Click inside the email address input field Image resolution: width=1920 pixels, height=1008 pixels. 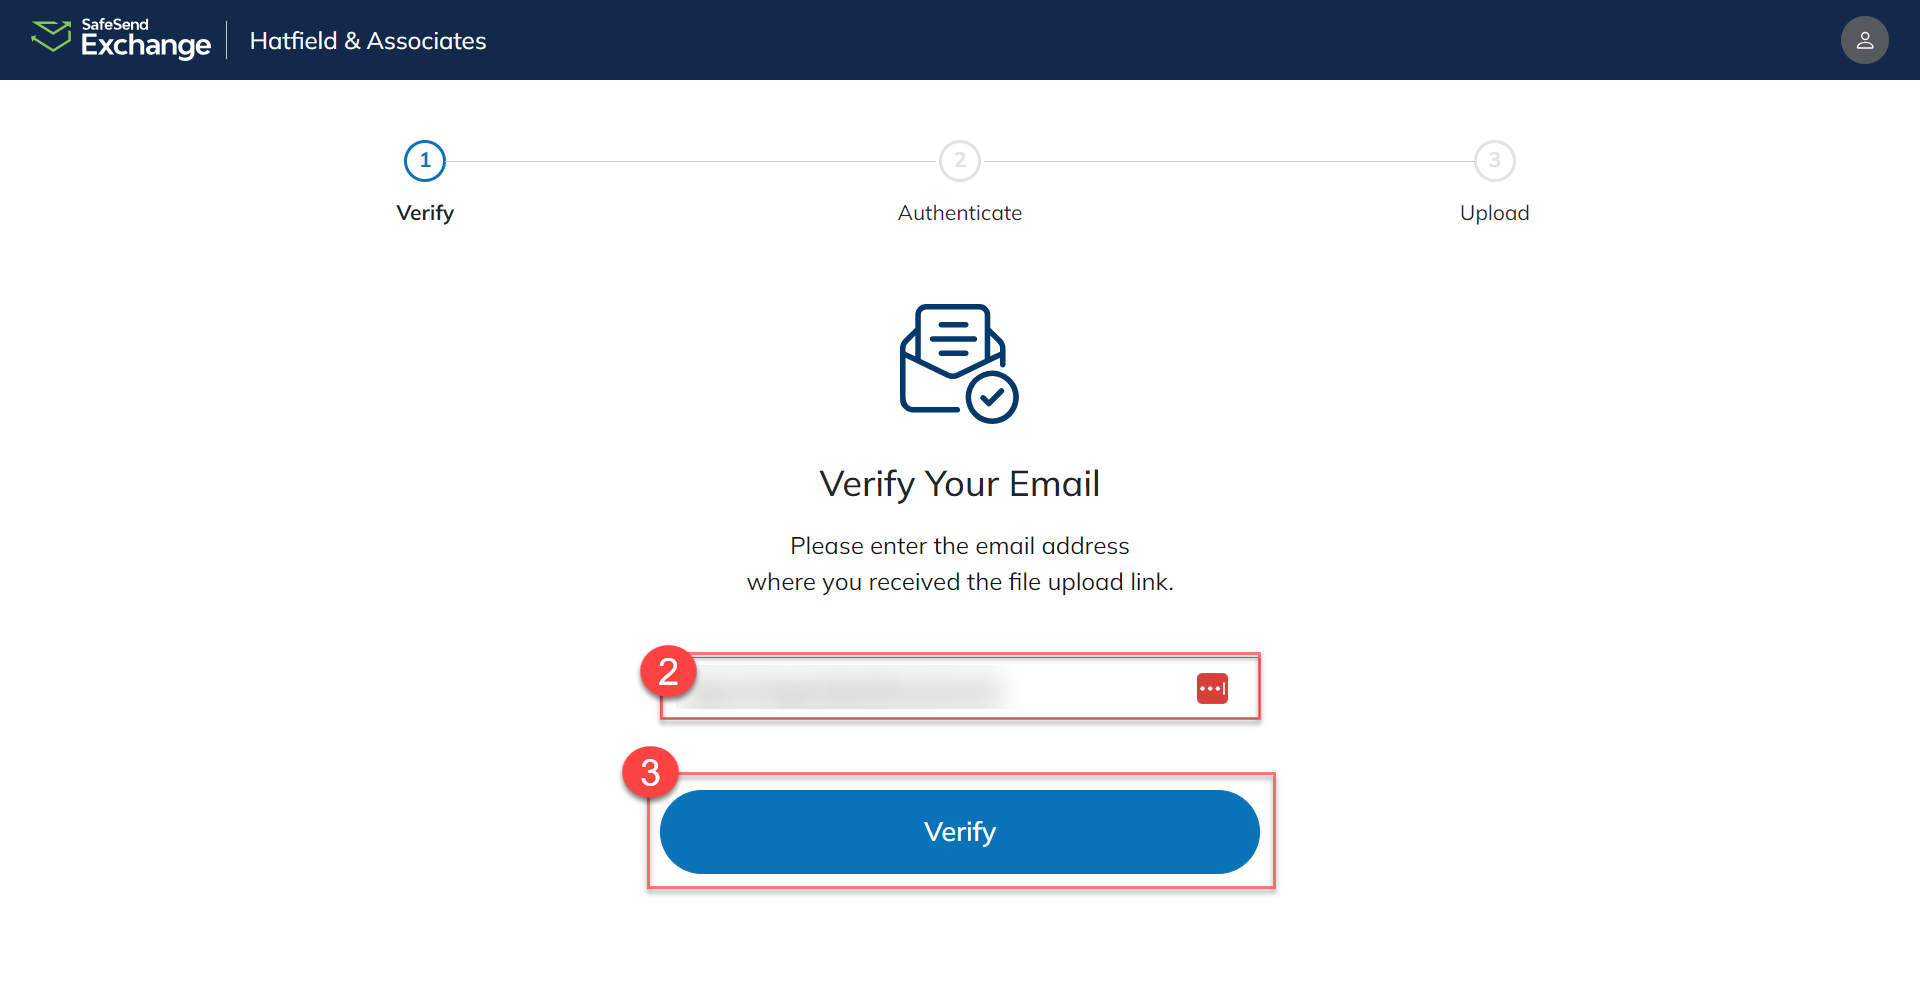940,688
